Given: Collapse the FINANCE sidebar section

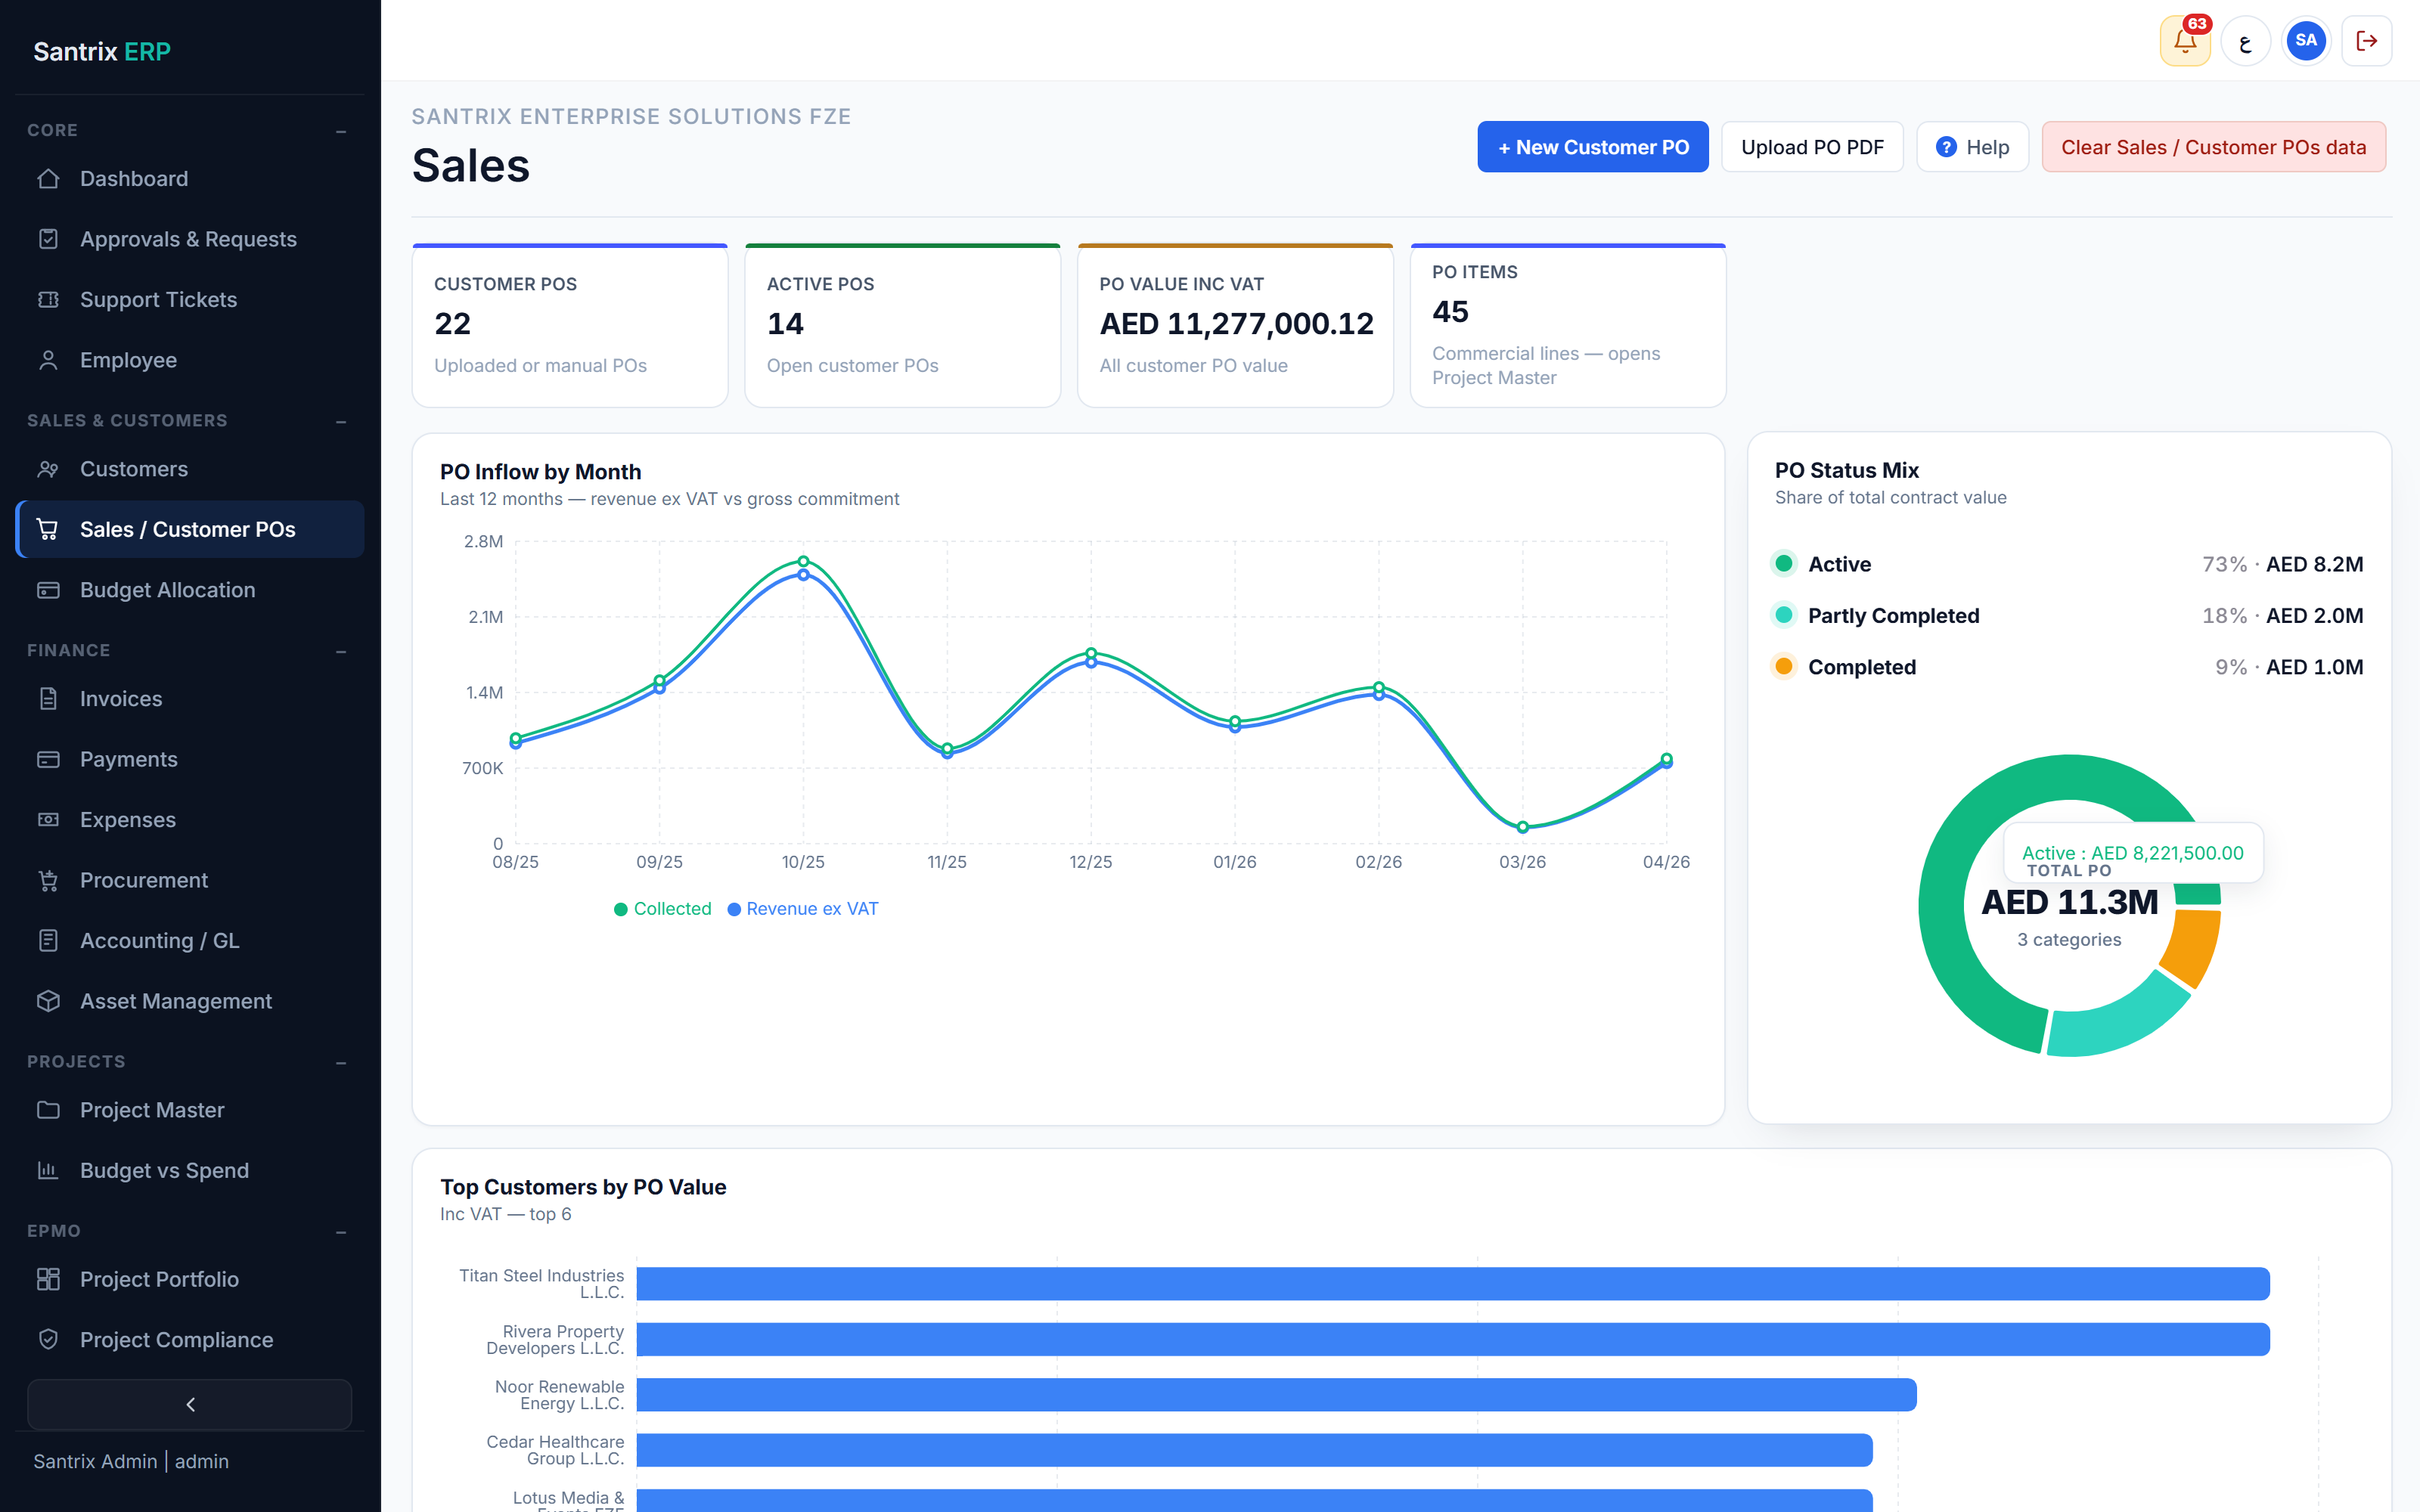Looking at the screenshot, I should [x=341, y=651].
